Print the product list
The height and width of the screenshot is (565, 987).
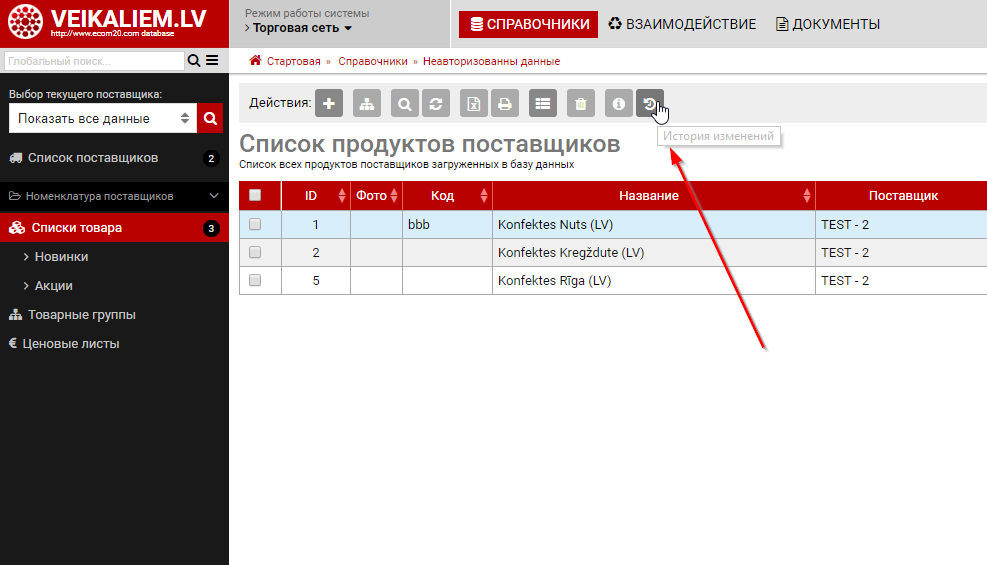(x=505, y=103)
